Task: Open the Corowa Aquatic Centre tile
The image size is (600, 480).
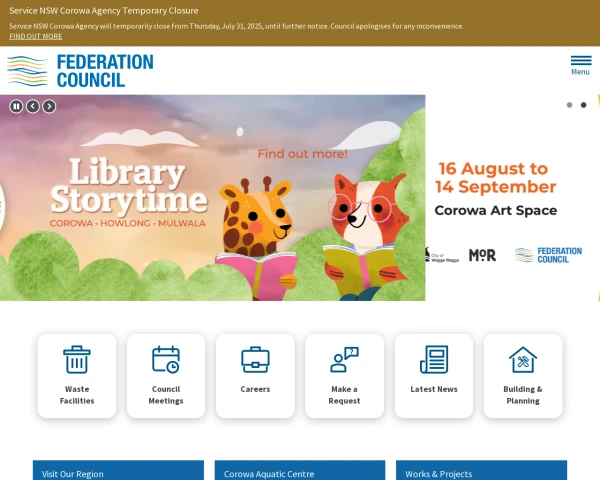Action: 300,470
